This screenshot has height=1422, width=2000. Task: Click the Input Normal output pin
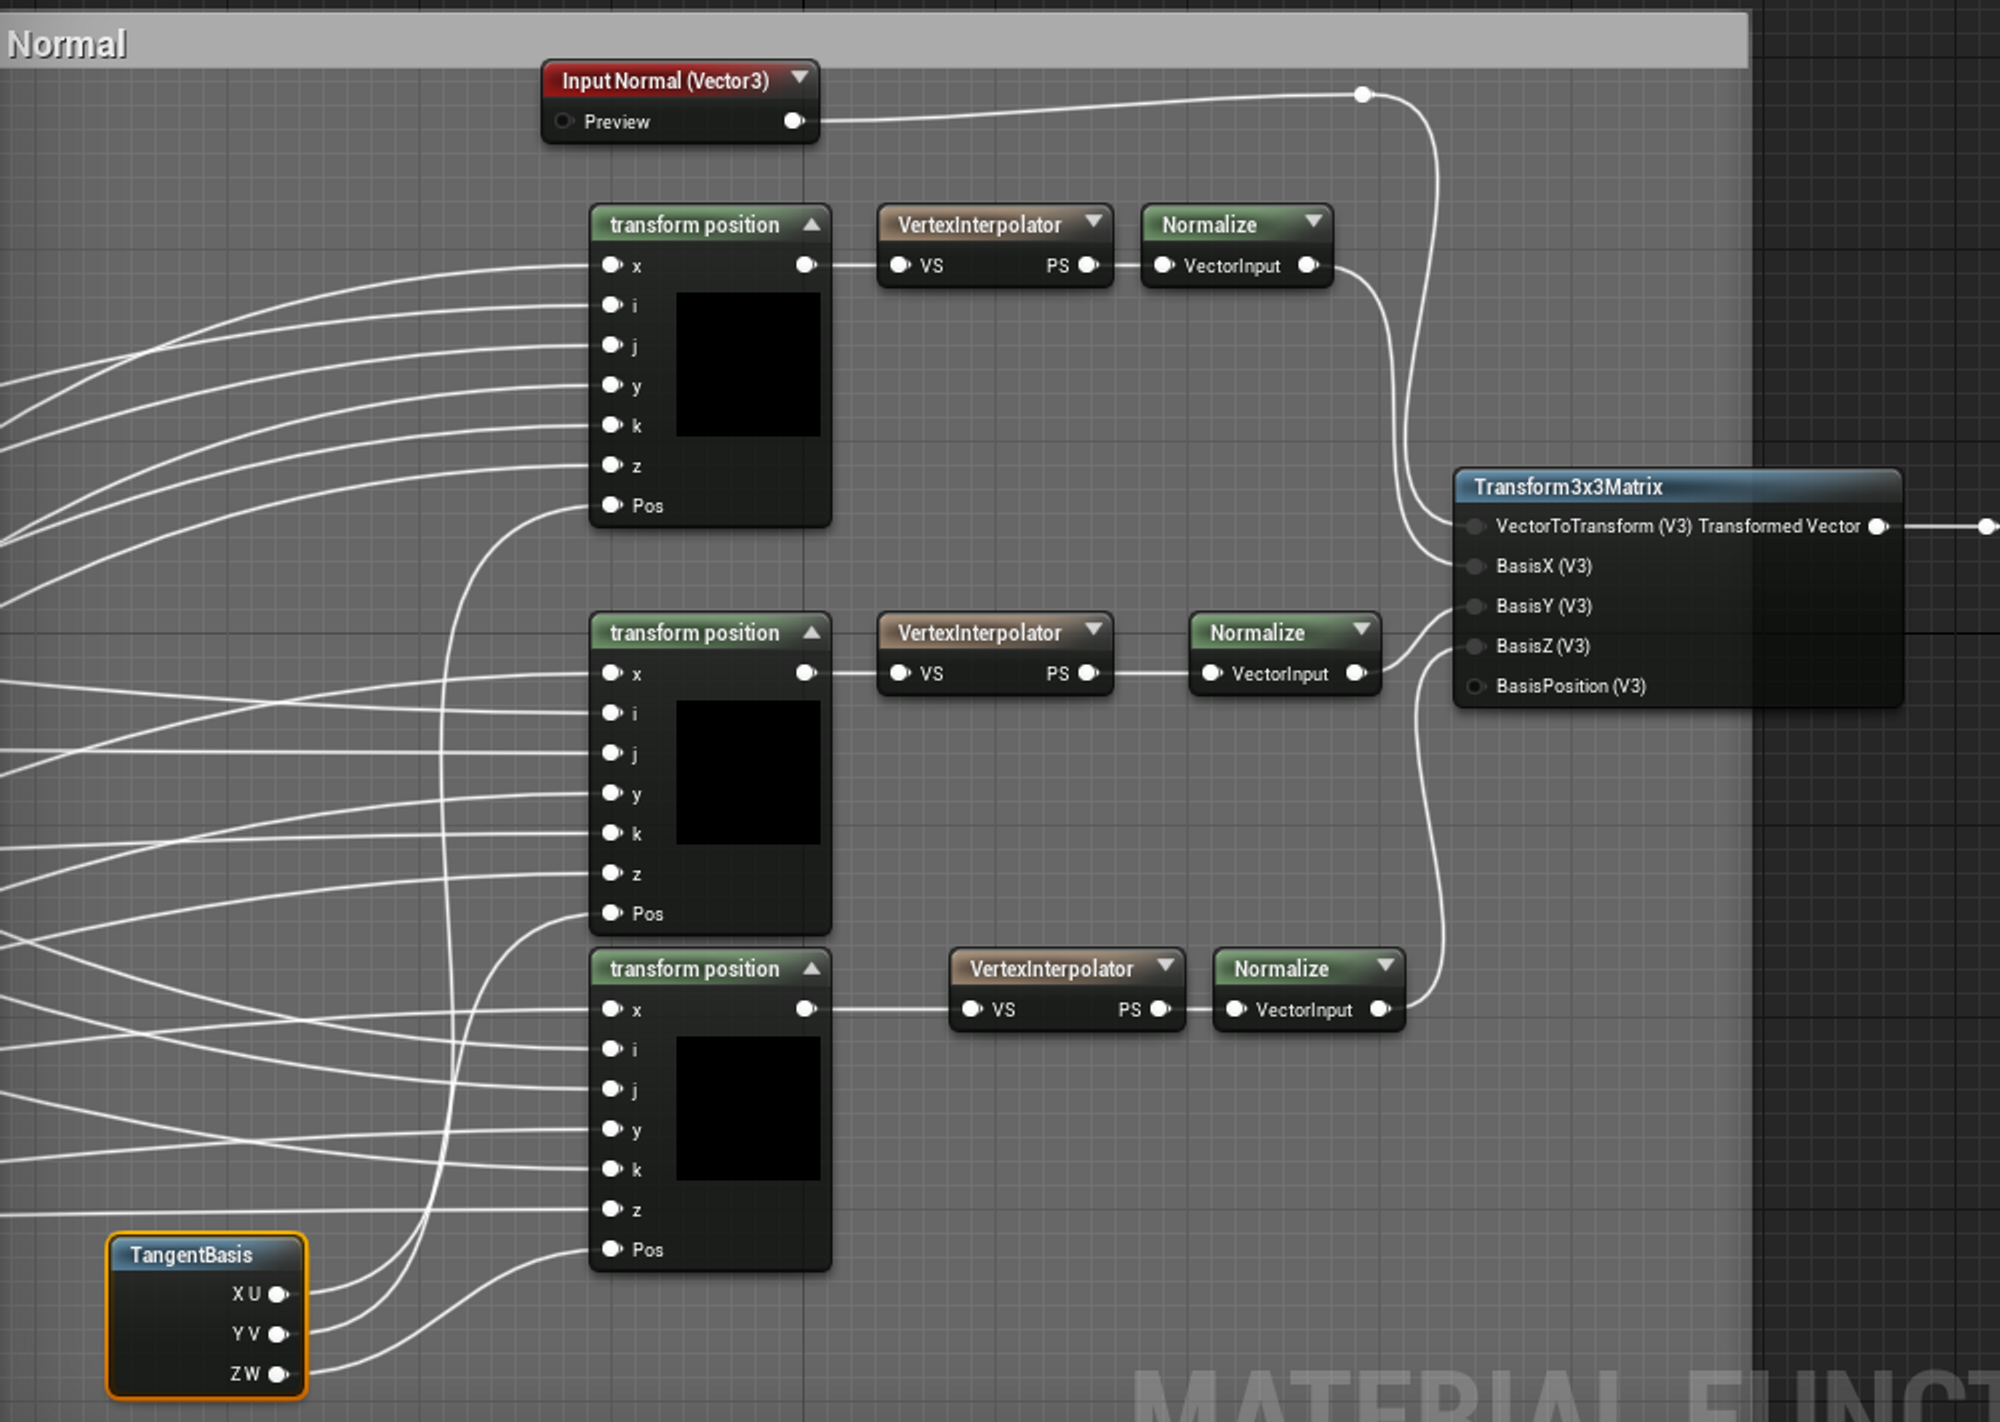(x=794, y=121)
